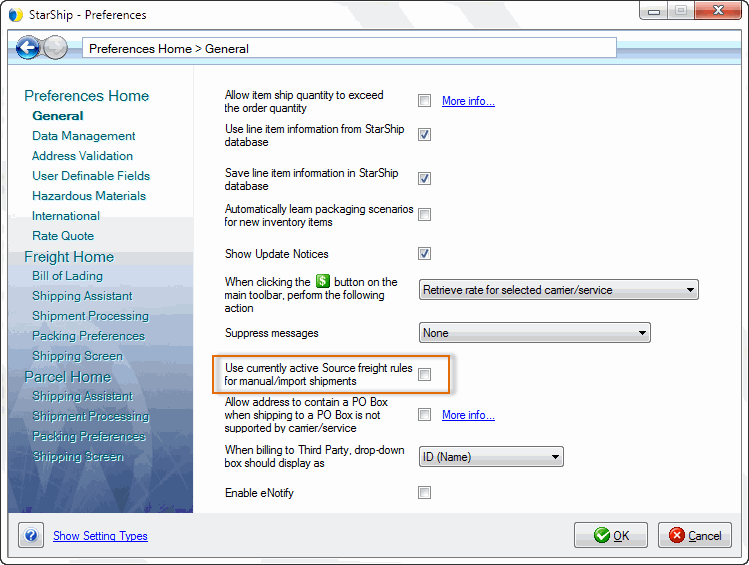Open Shipping Assistant under Freight Home
This screenshot has height=565, width=749.
tap(82, 297)
